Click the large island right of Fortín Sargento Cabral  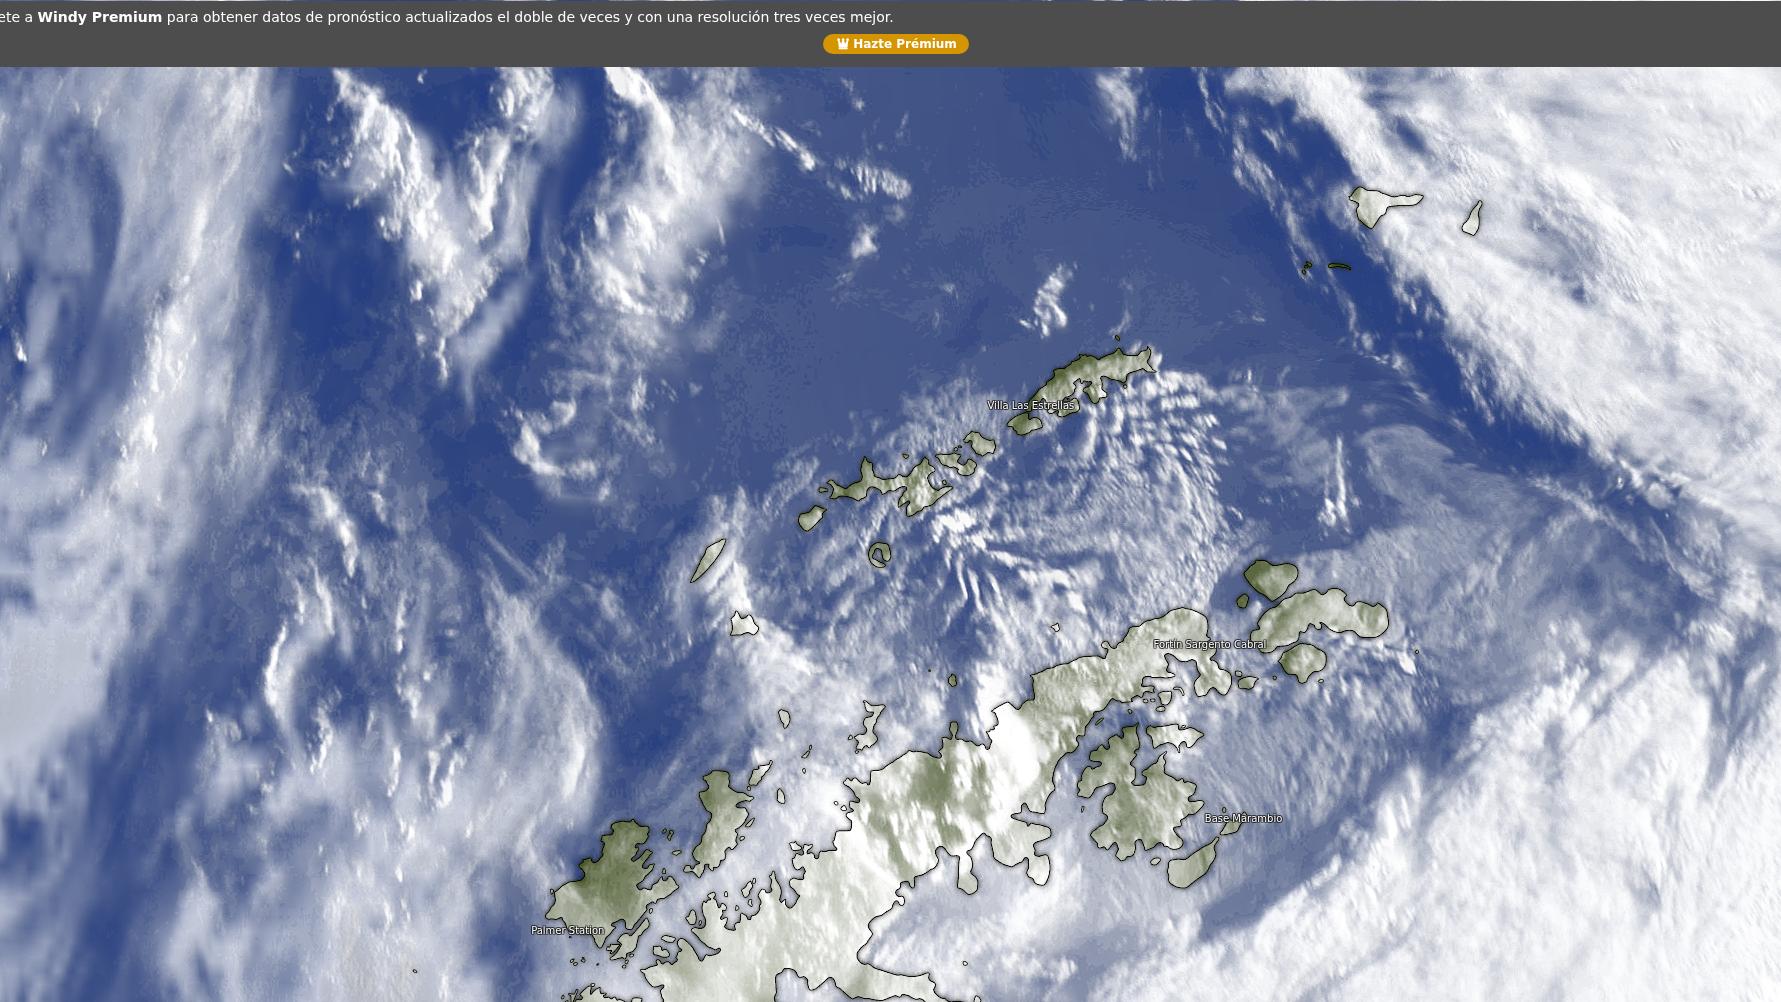[1325, 612]
